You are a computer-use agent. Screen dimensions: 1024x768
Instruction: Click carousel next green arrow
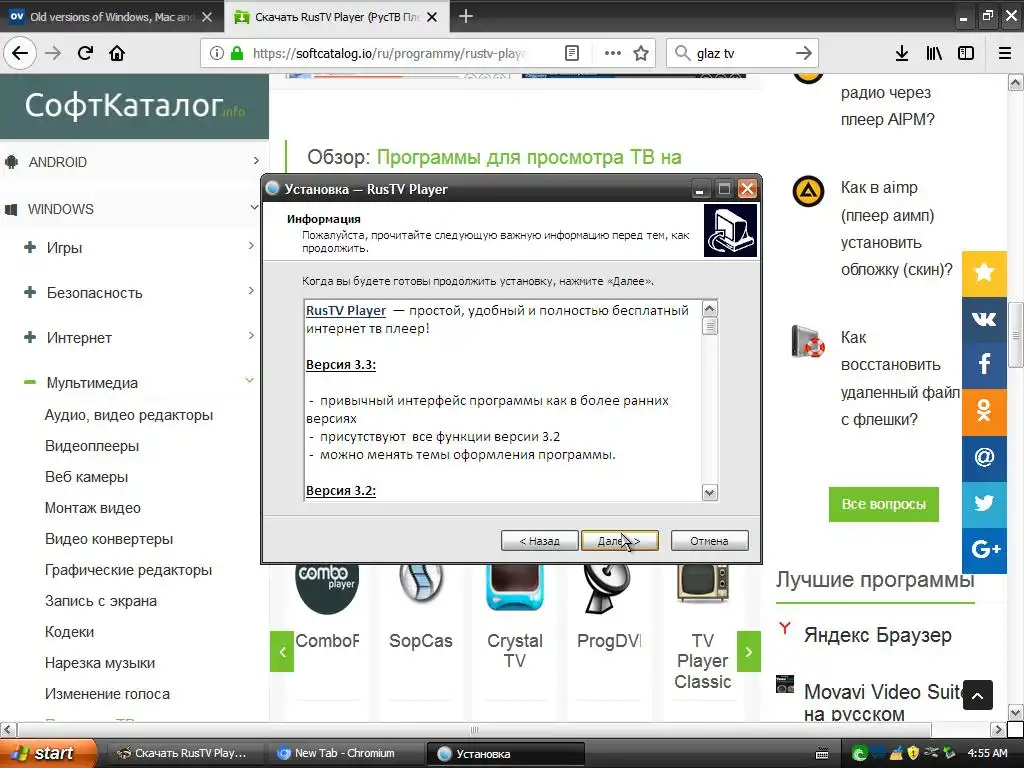click(748, 651)
